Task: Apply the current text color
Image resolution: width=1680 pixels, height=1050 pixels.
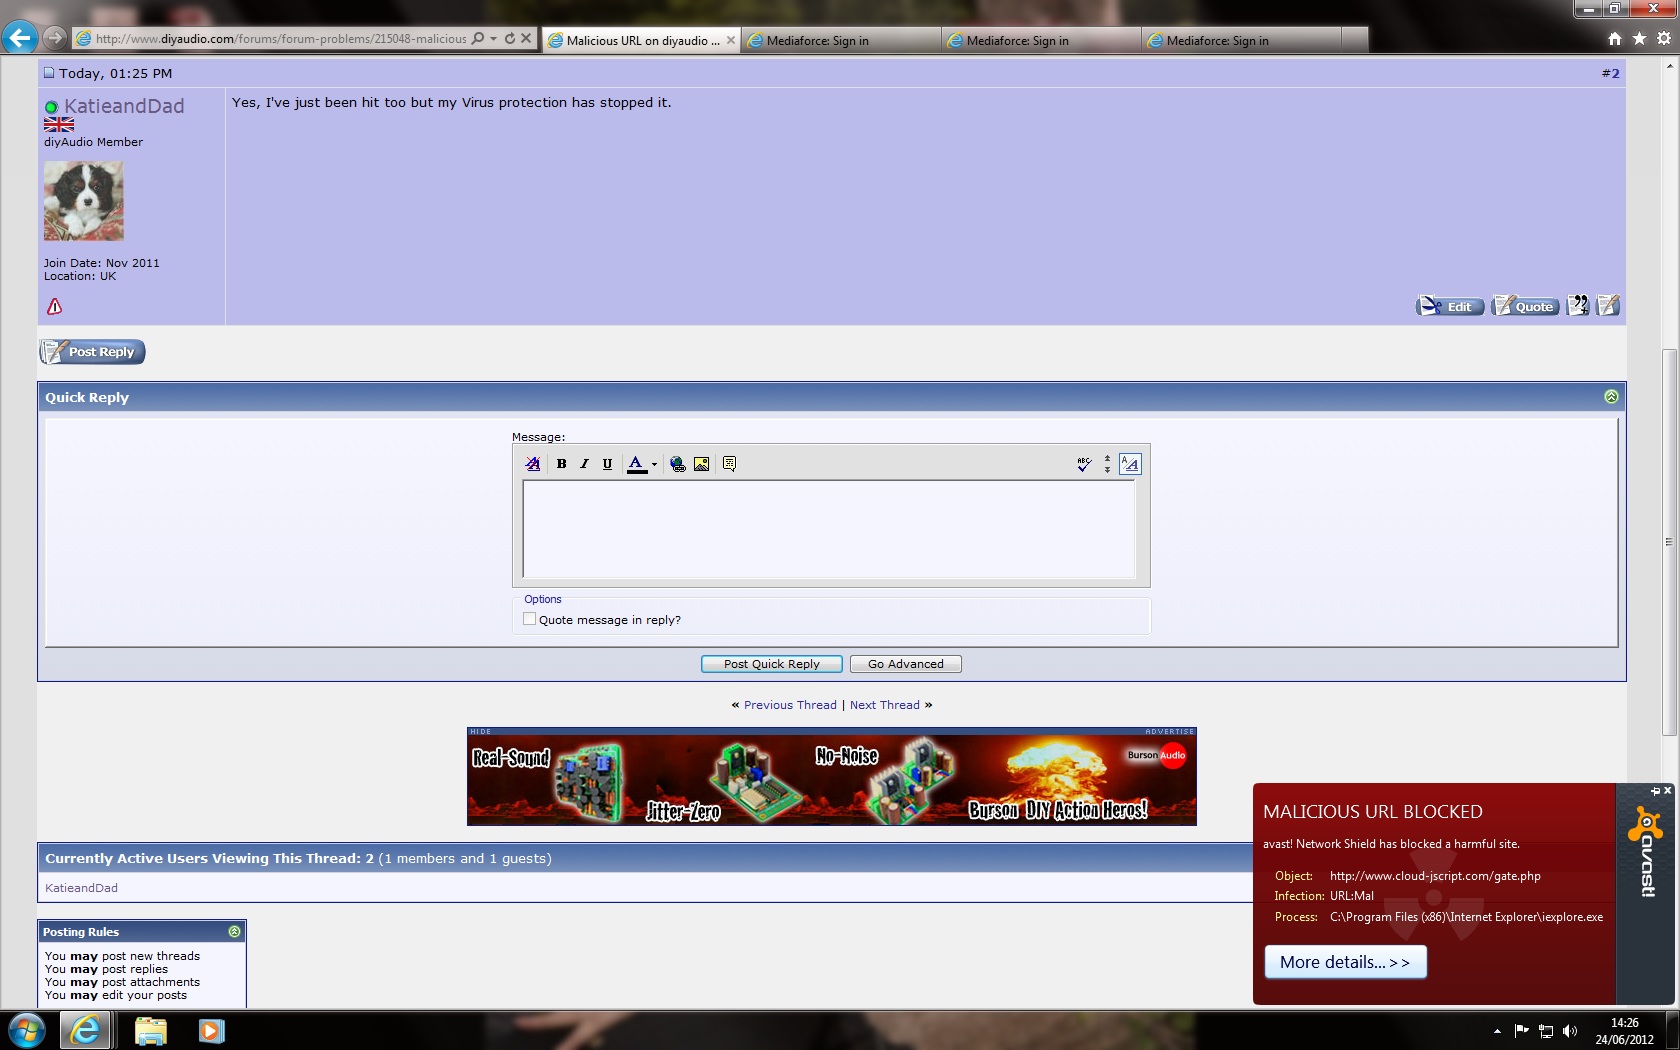Action: tap(636, 464)
